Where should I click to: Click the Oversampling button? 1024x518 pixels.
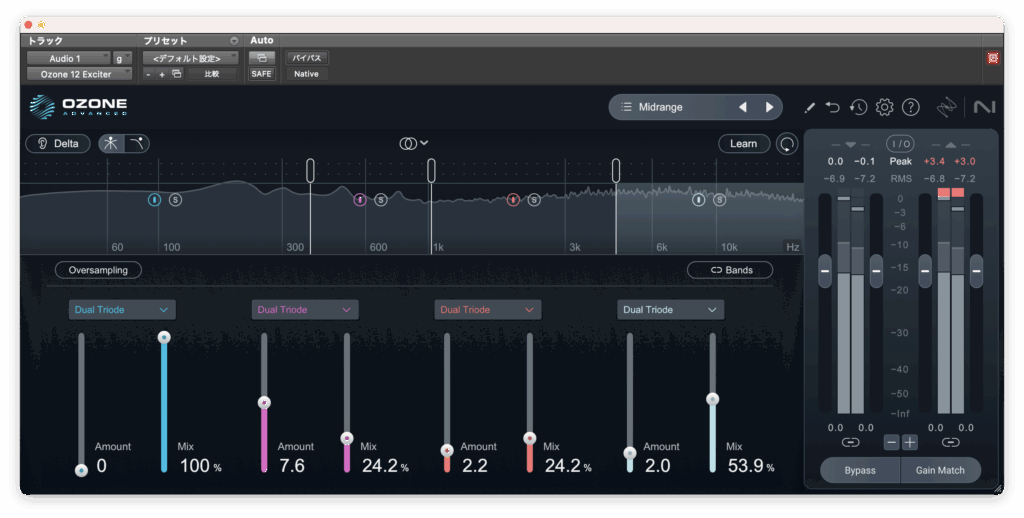[x=98, y=270]
